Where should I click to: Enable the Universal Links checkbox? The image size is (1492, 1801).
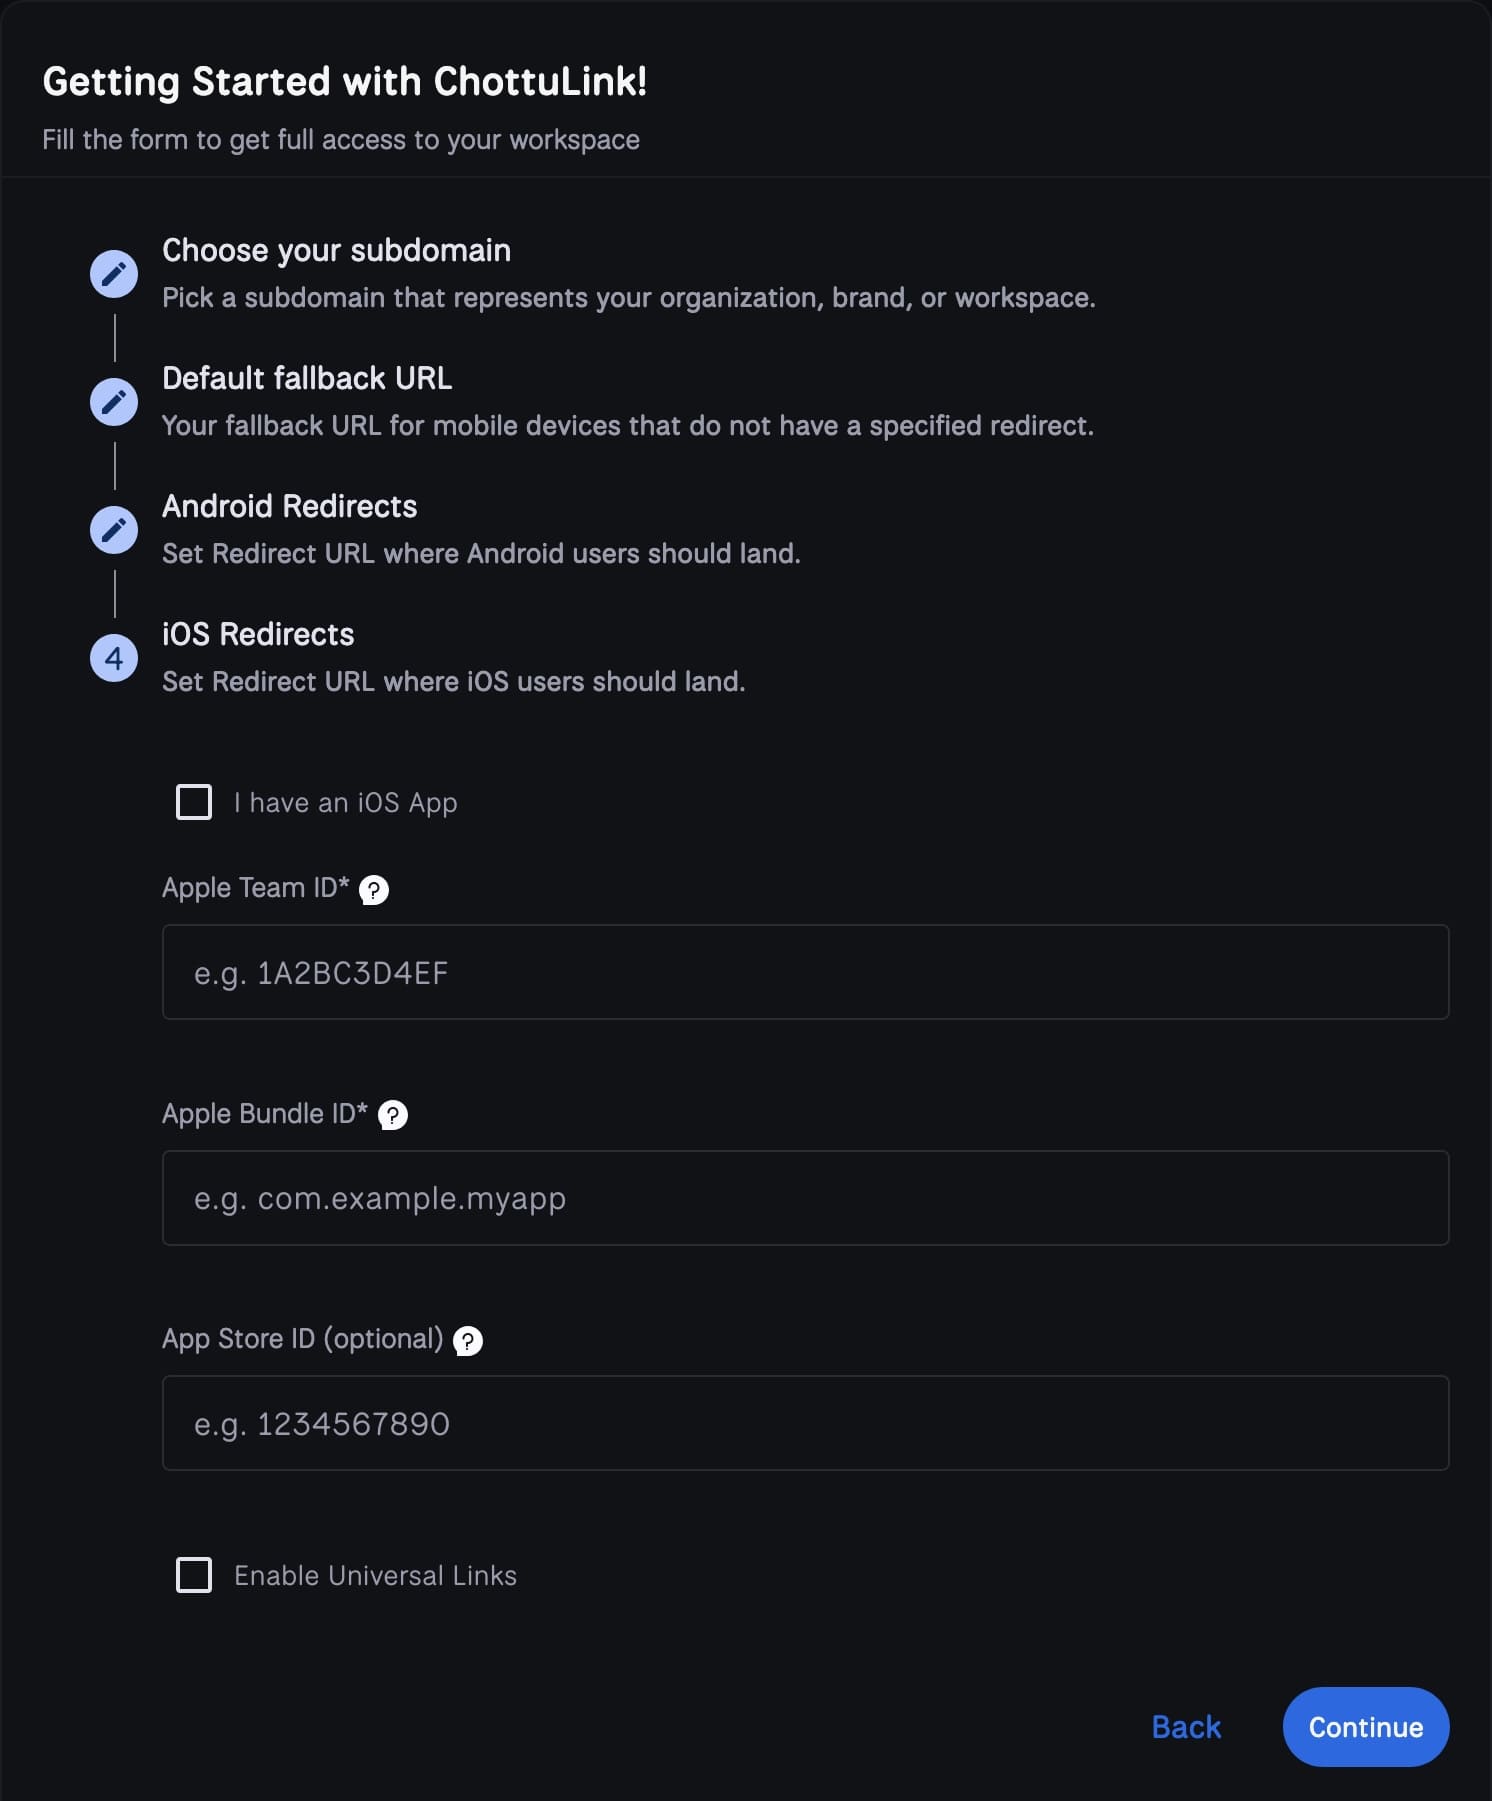[194, 1575]
